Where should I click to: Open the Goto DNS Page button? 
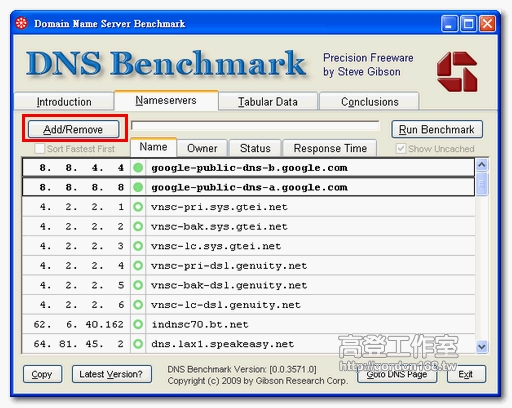pos(397,375)
